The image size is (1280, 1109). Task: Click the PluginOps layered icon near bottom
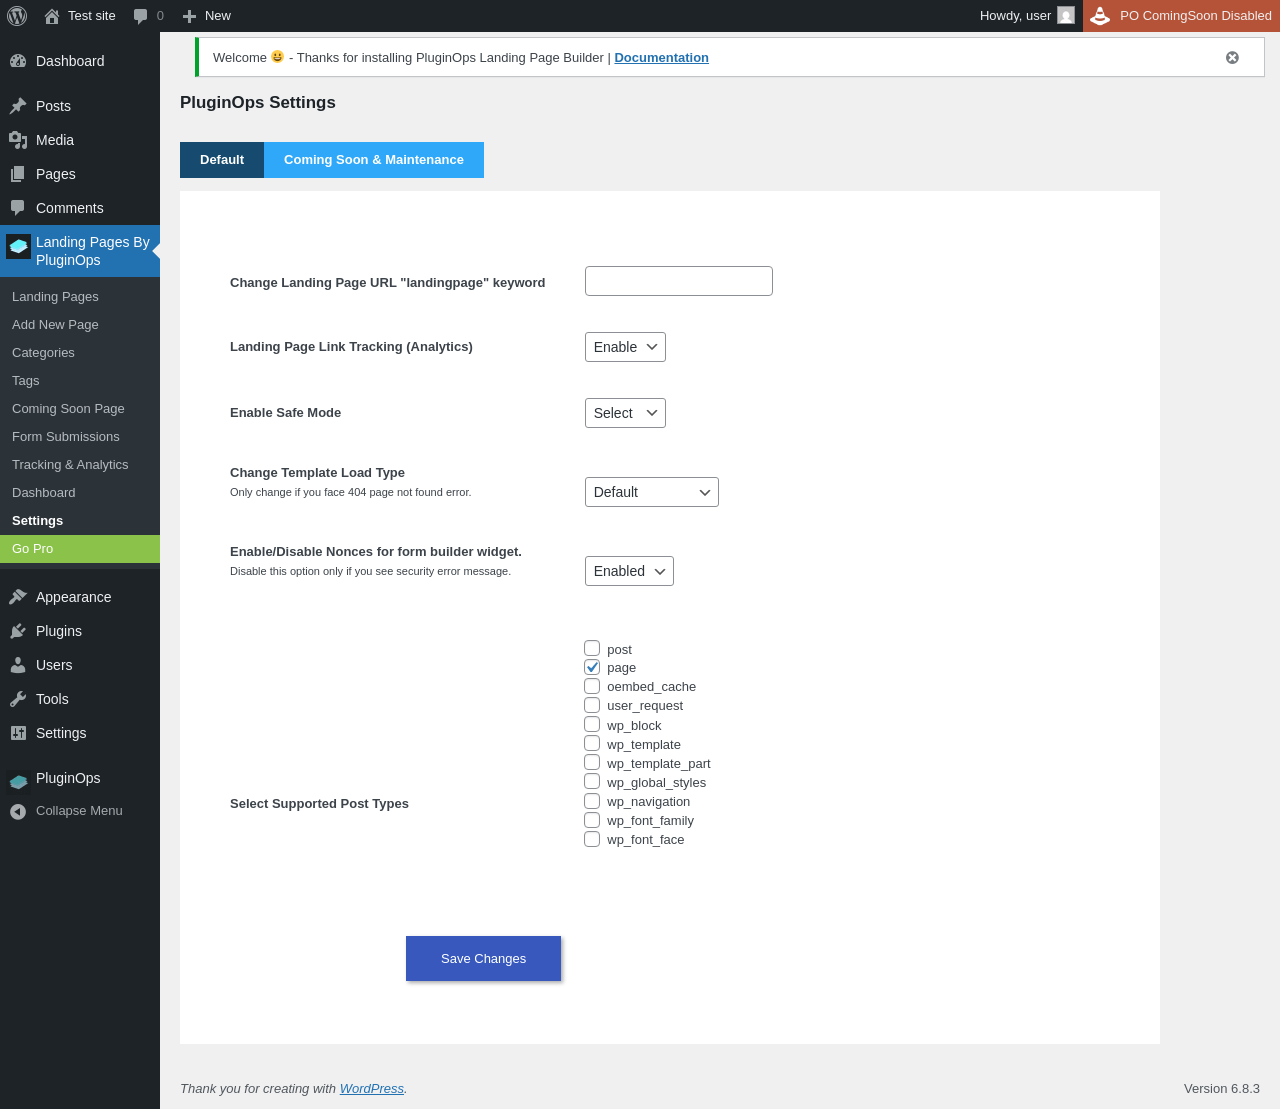pos(18,781)
